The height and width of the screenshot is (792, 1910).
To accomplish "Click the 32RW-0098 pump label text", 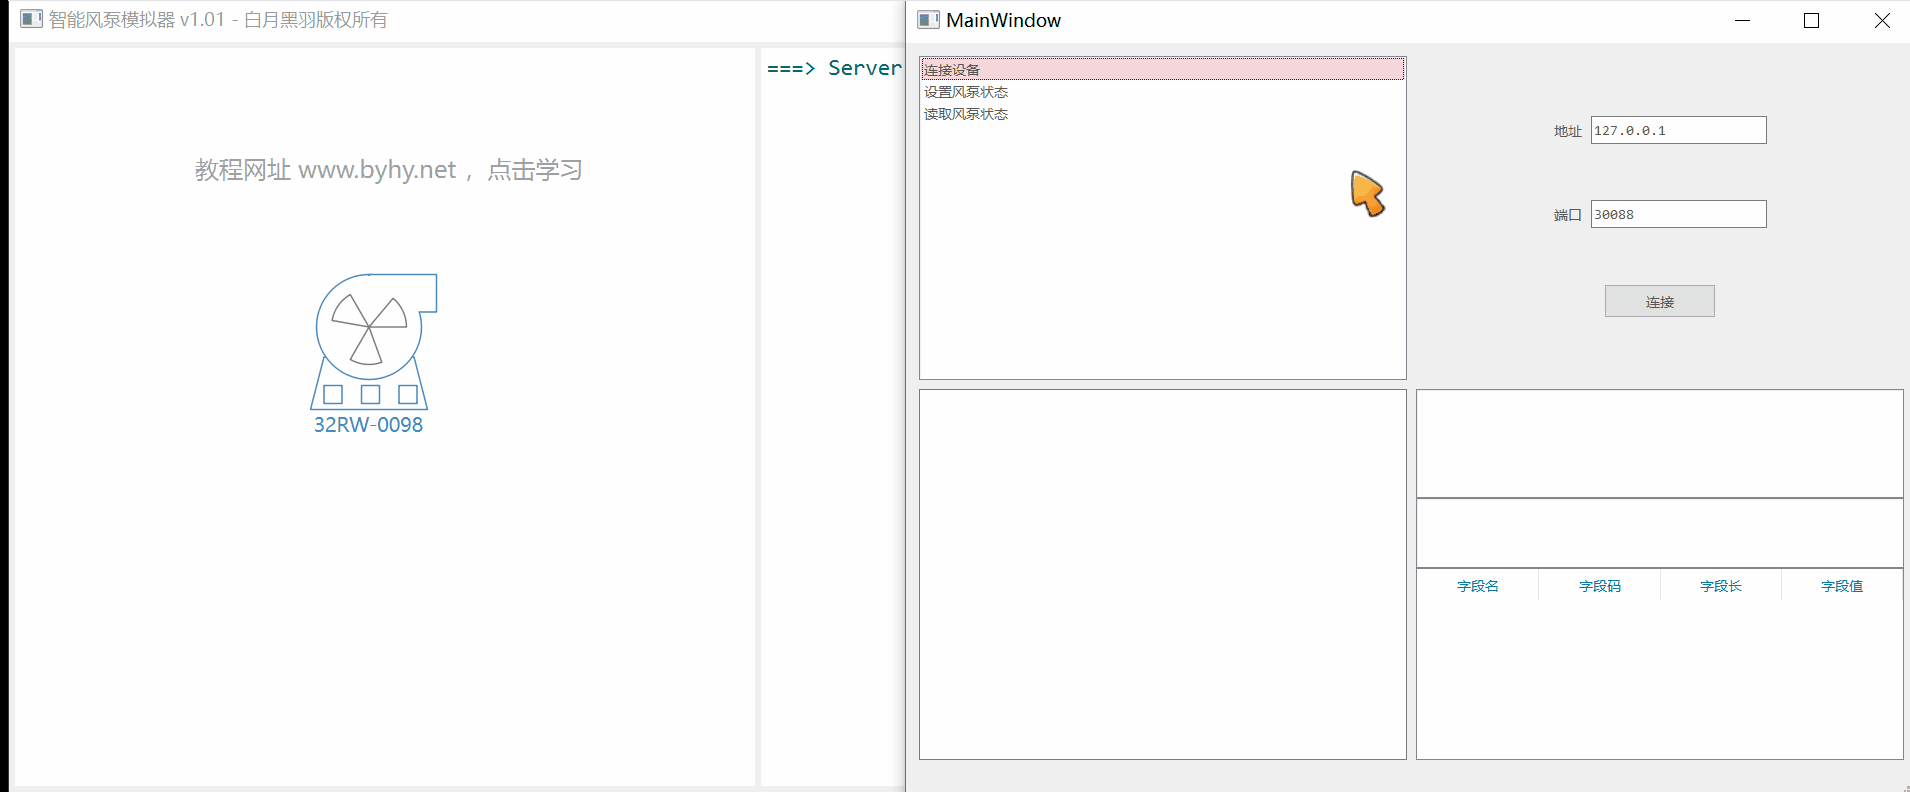I will pos(368,425).
